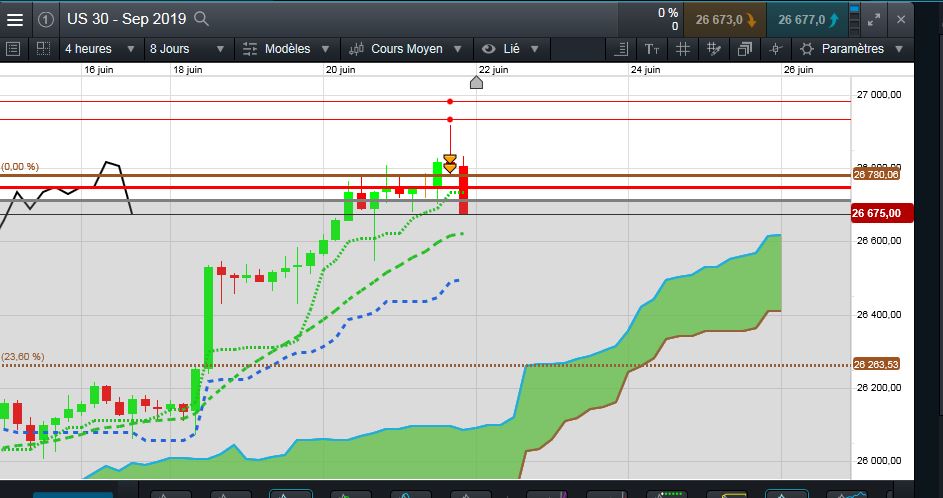Screen dimensions: 943x498
Task: Search instruments with the magnifier icon
Action: click(201, 19)
